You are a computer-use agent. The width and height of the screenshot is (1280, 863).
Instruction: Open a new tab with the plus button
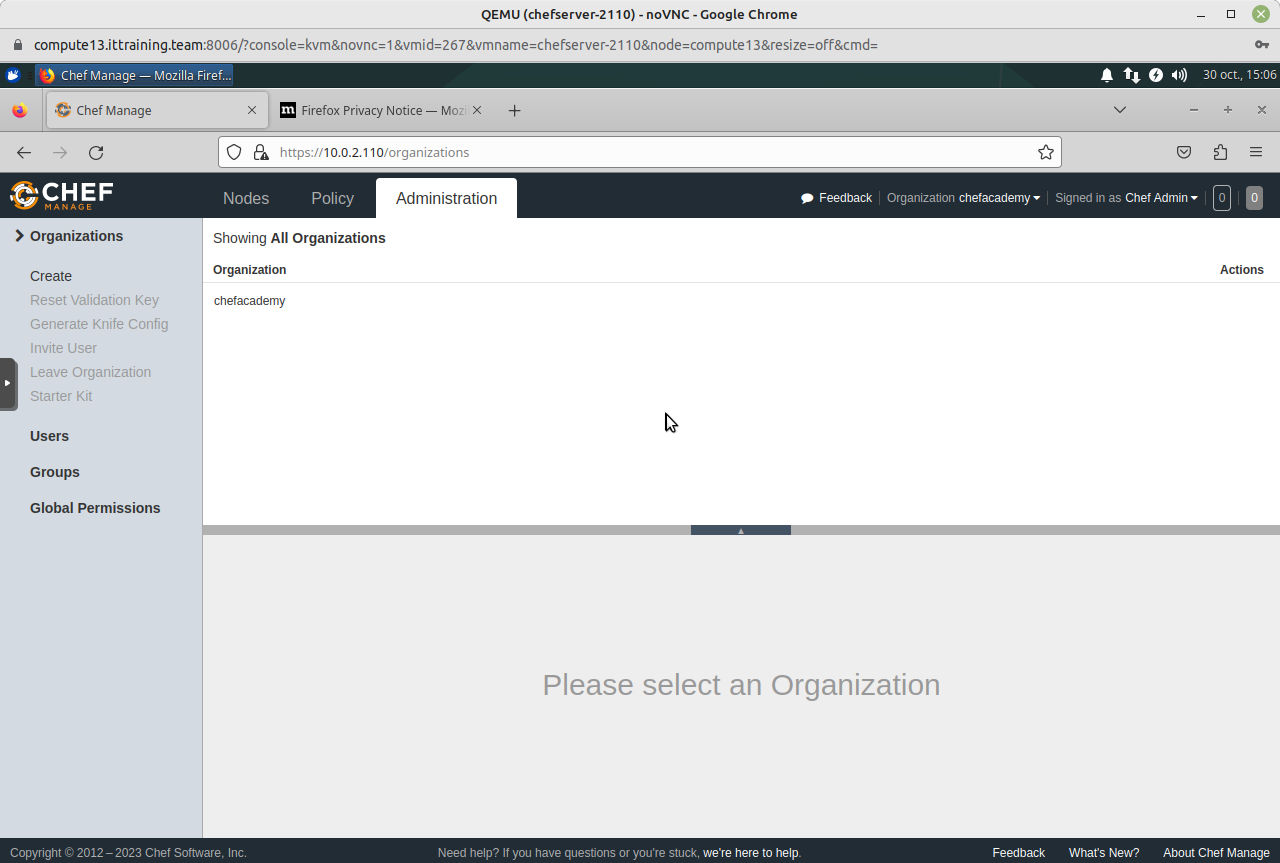514,110
